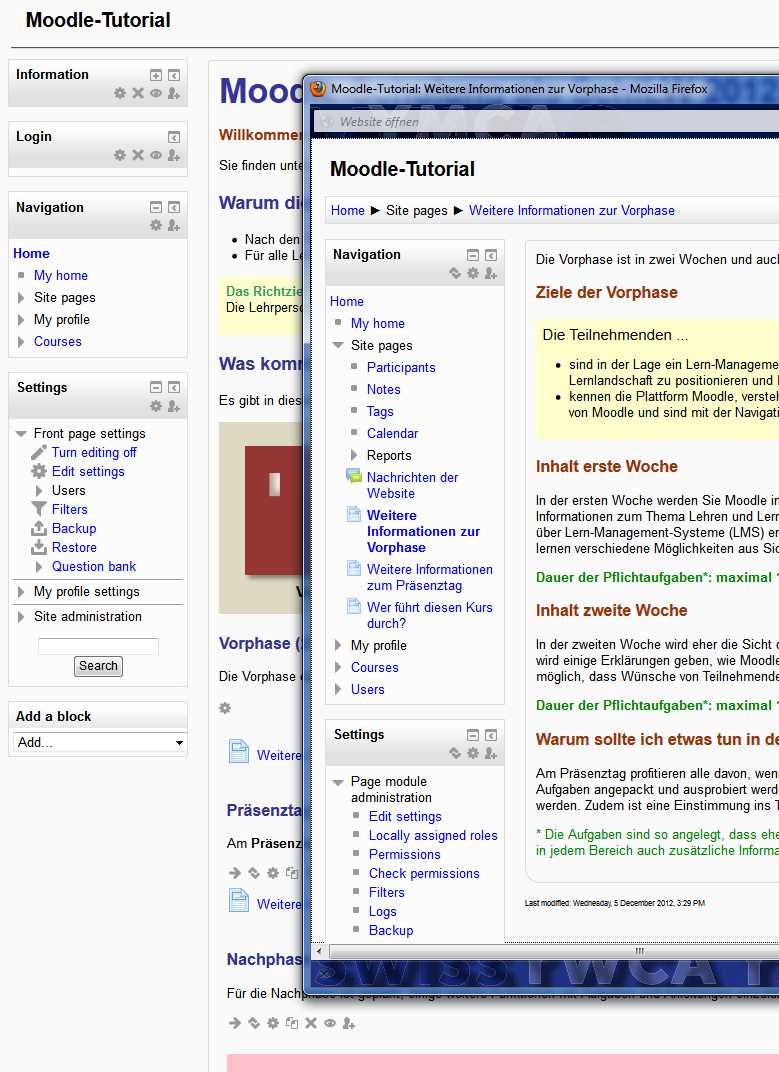
Task: Dock the Information block to the side
Action: click(174, 75)
